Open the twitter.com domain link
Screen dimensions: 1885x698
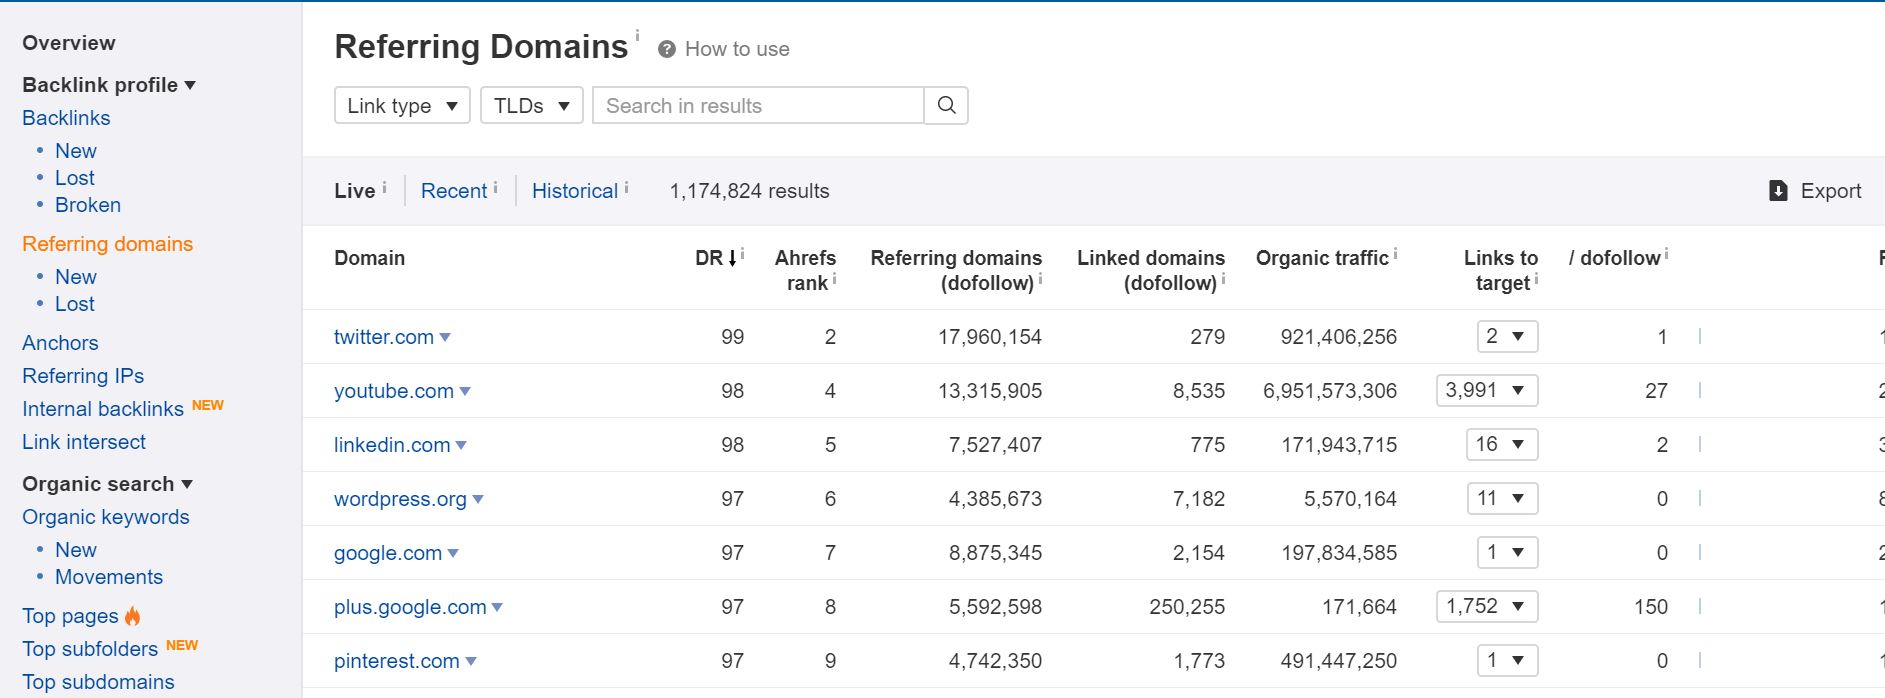384,337
